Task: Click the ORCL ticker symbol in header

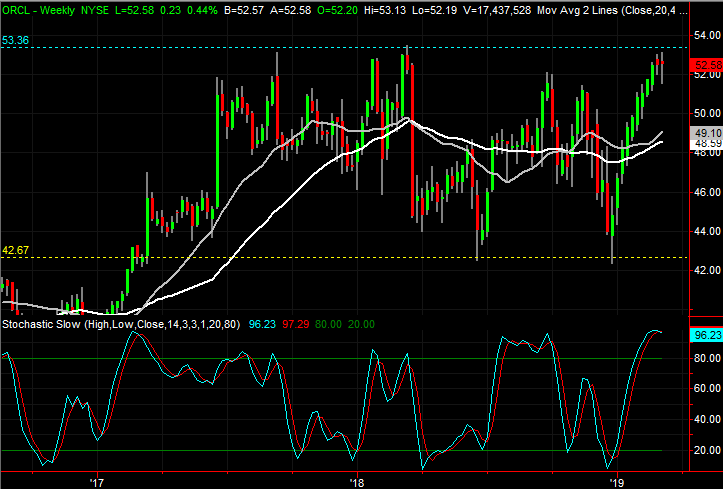Action: [x=18, y=8]
